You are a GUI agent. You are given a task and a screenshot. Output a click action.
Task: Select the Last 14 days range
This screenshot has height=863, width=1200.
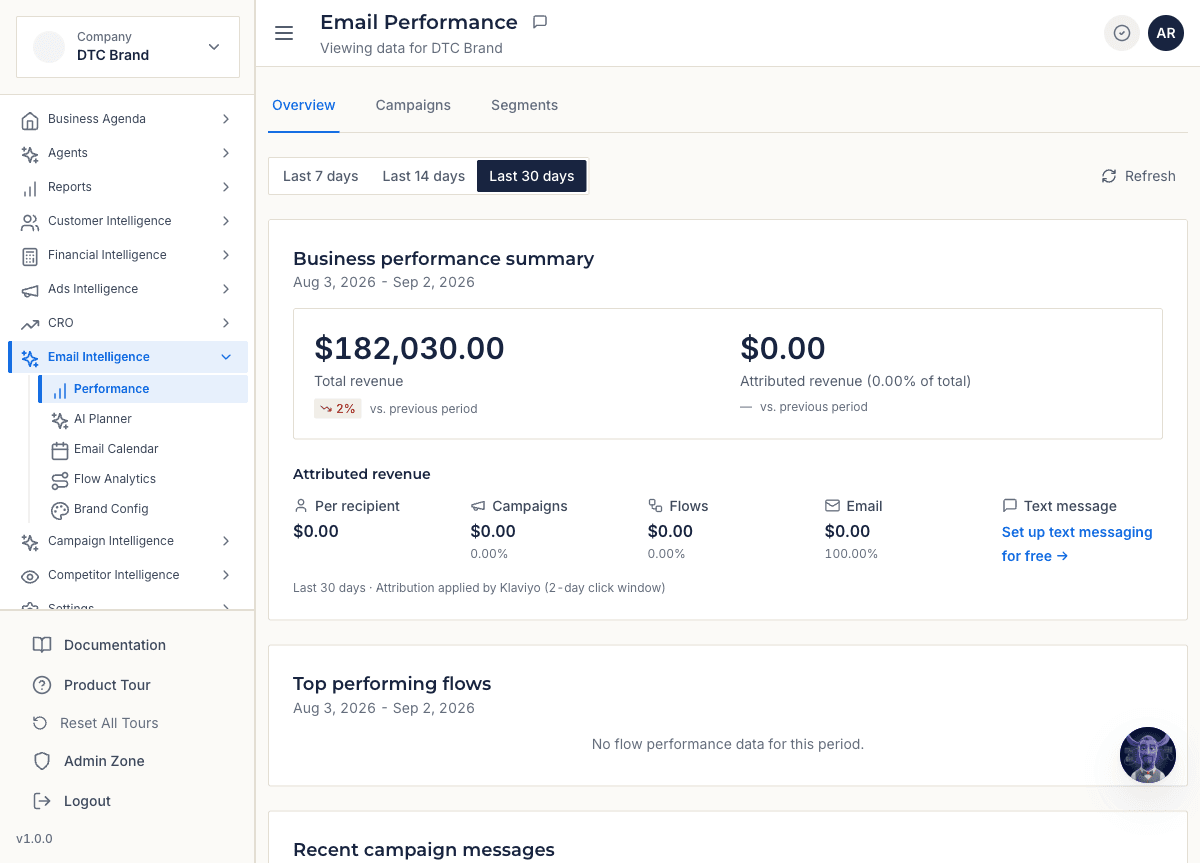(x=424, y=176)
